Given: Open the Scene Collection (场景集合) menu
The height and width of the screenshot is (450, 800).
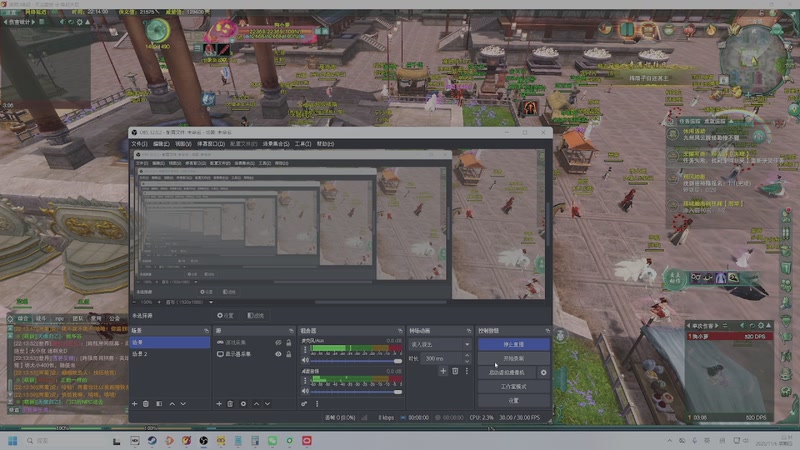Looking at the screenshot, I should [x=276, y=144].
